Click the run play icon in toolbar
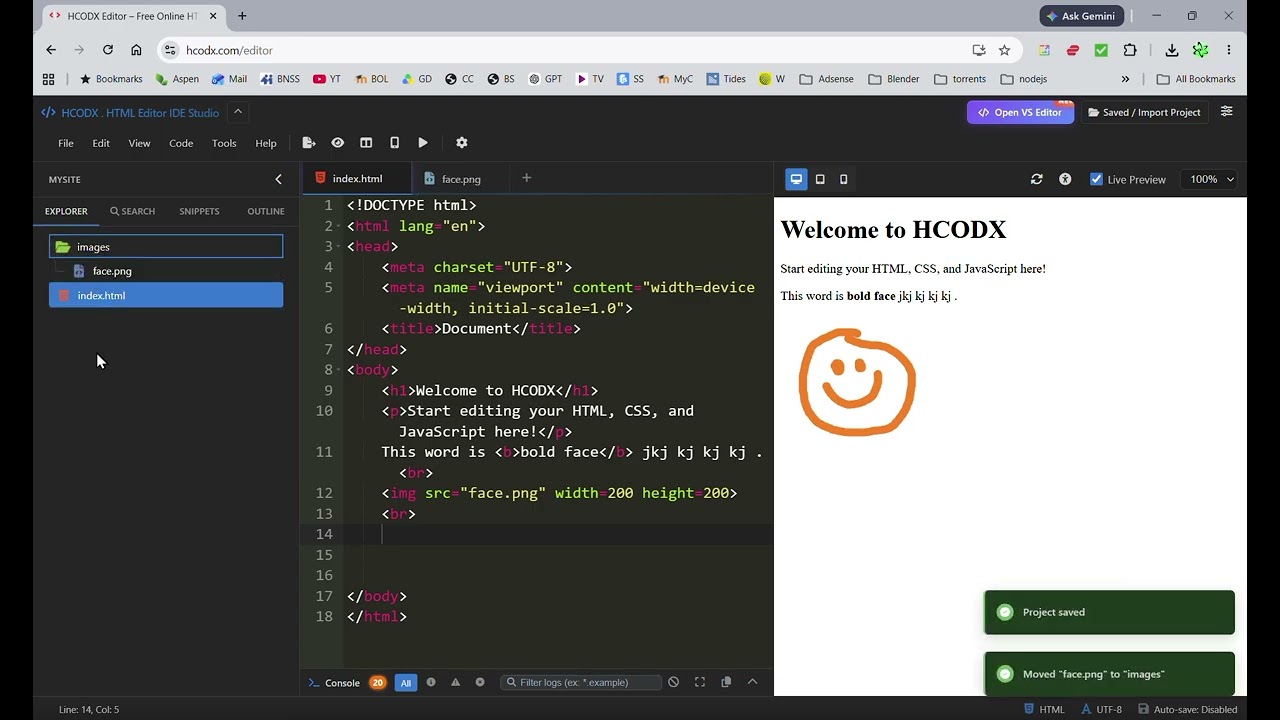This screenshot has height=720, width=1280. click(423, 143)
